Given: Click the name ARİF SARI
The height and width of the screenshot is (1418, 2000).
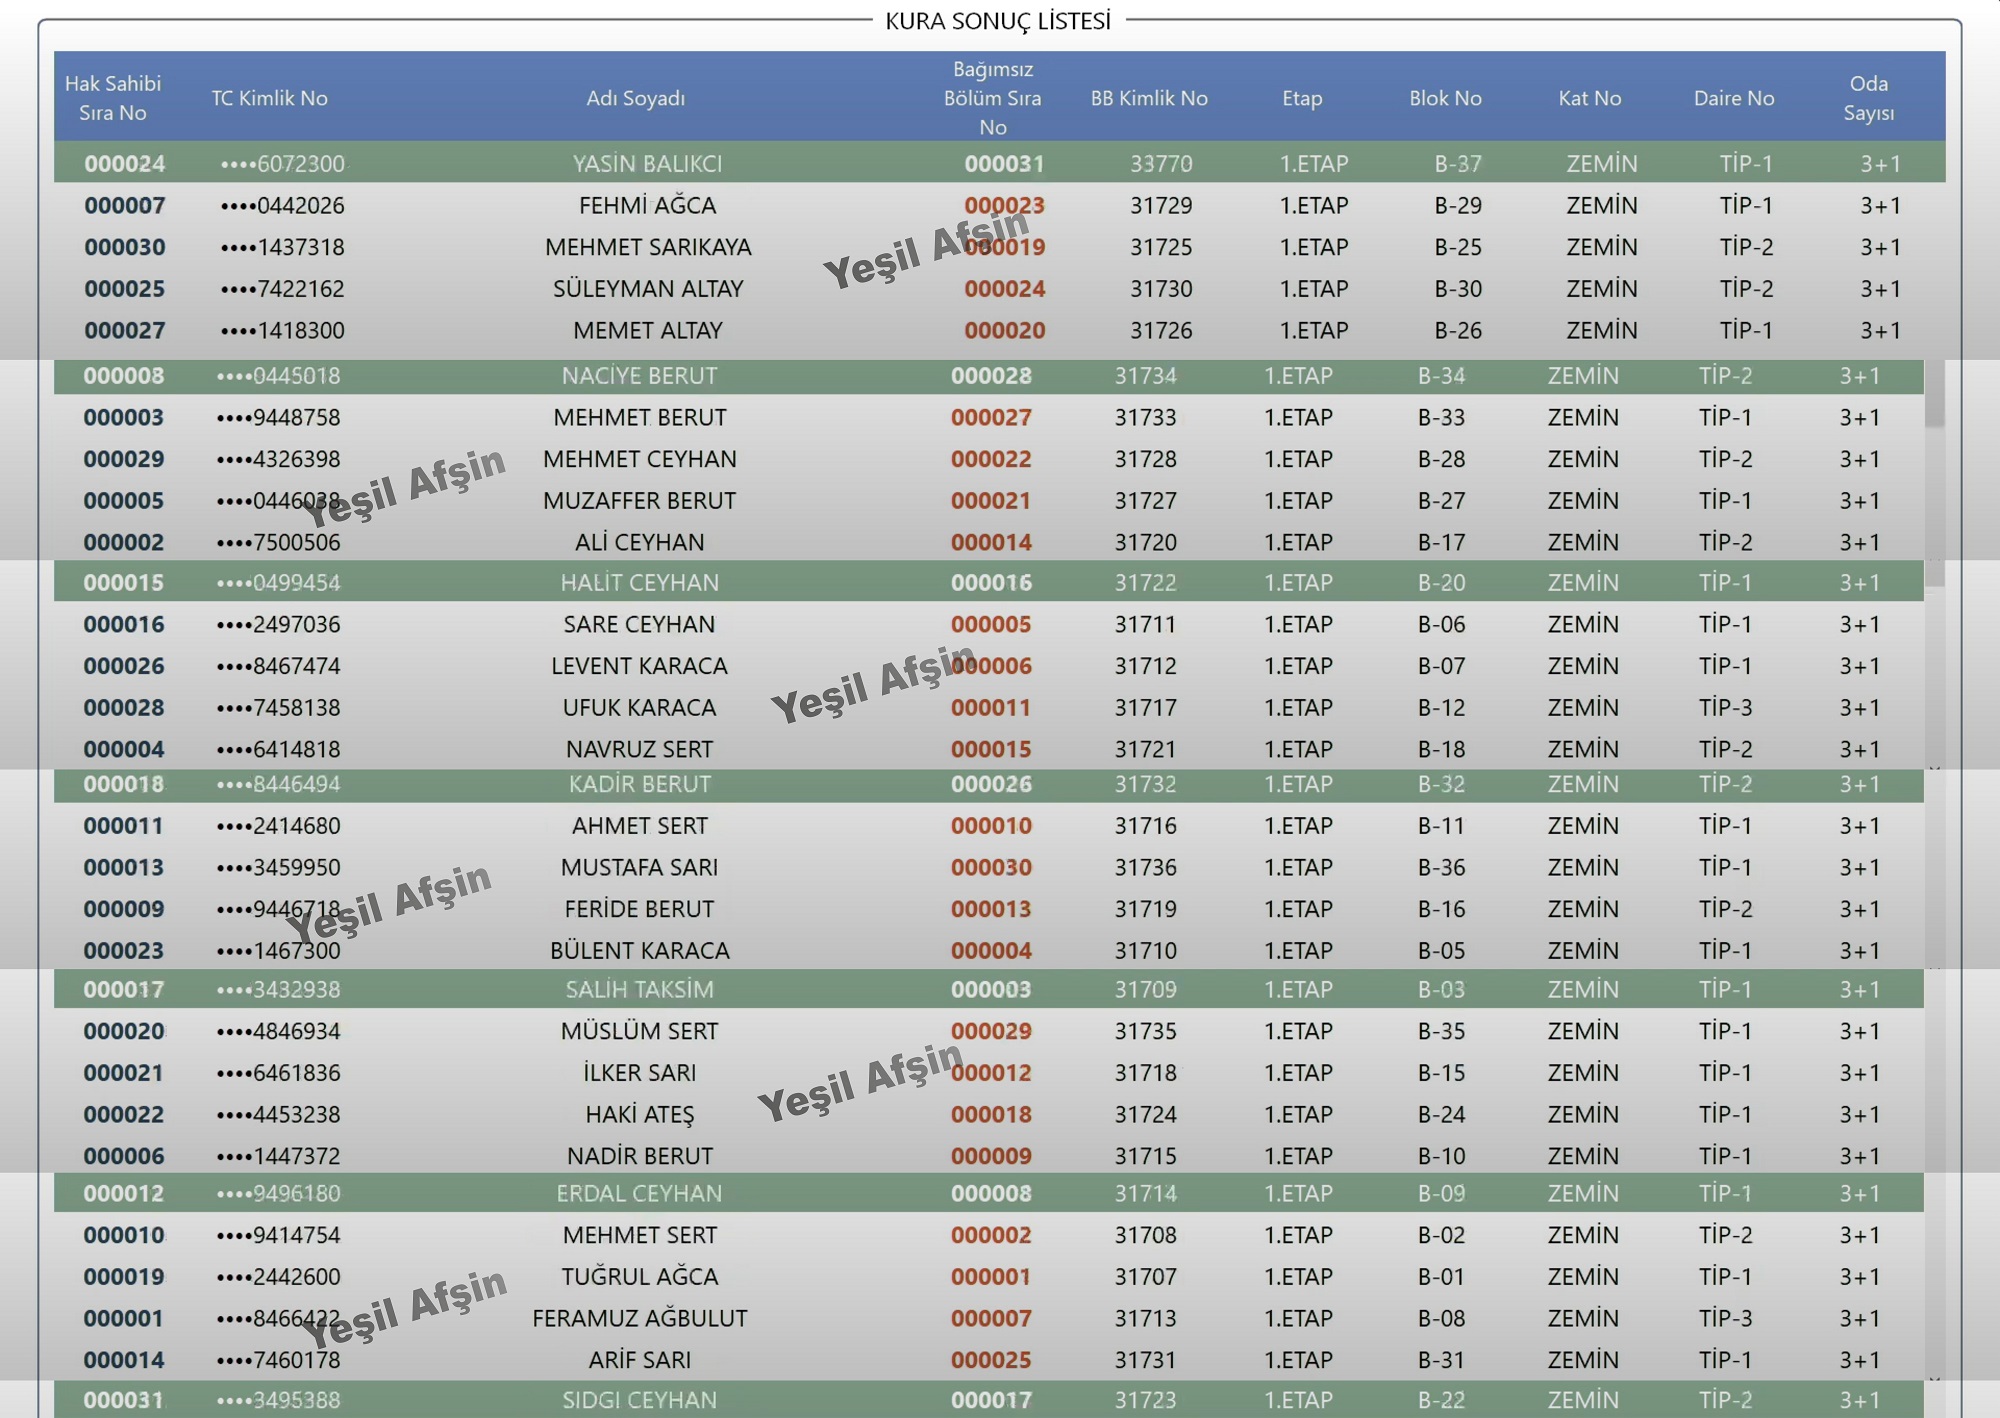Looking at the screenshot, I should tap(640, 1360).
